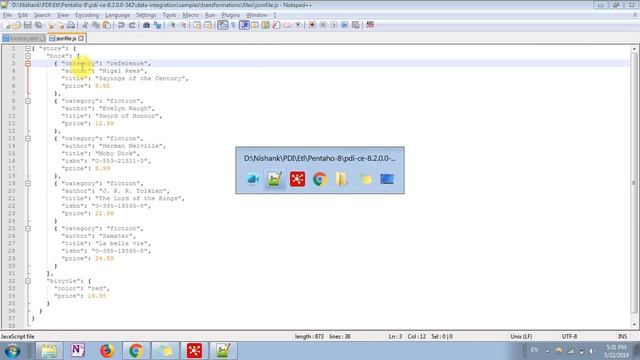Click the Zoom Out toolbar icon
The image size is (640, 360).
(183, 25)
